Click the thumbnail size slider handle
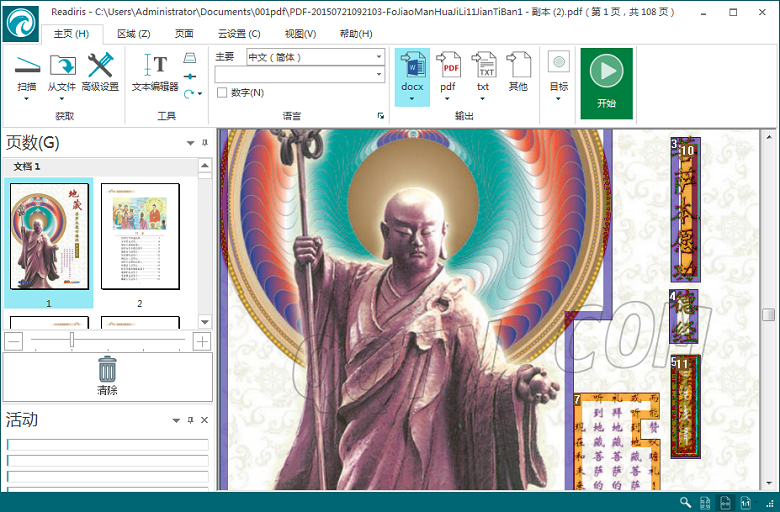The image size is (780, 512). pos(72,341)
